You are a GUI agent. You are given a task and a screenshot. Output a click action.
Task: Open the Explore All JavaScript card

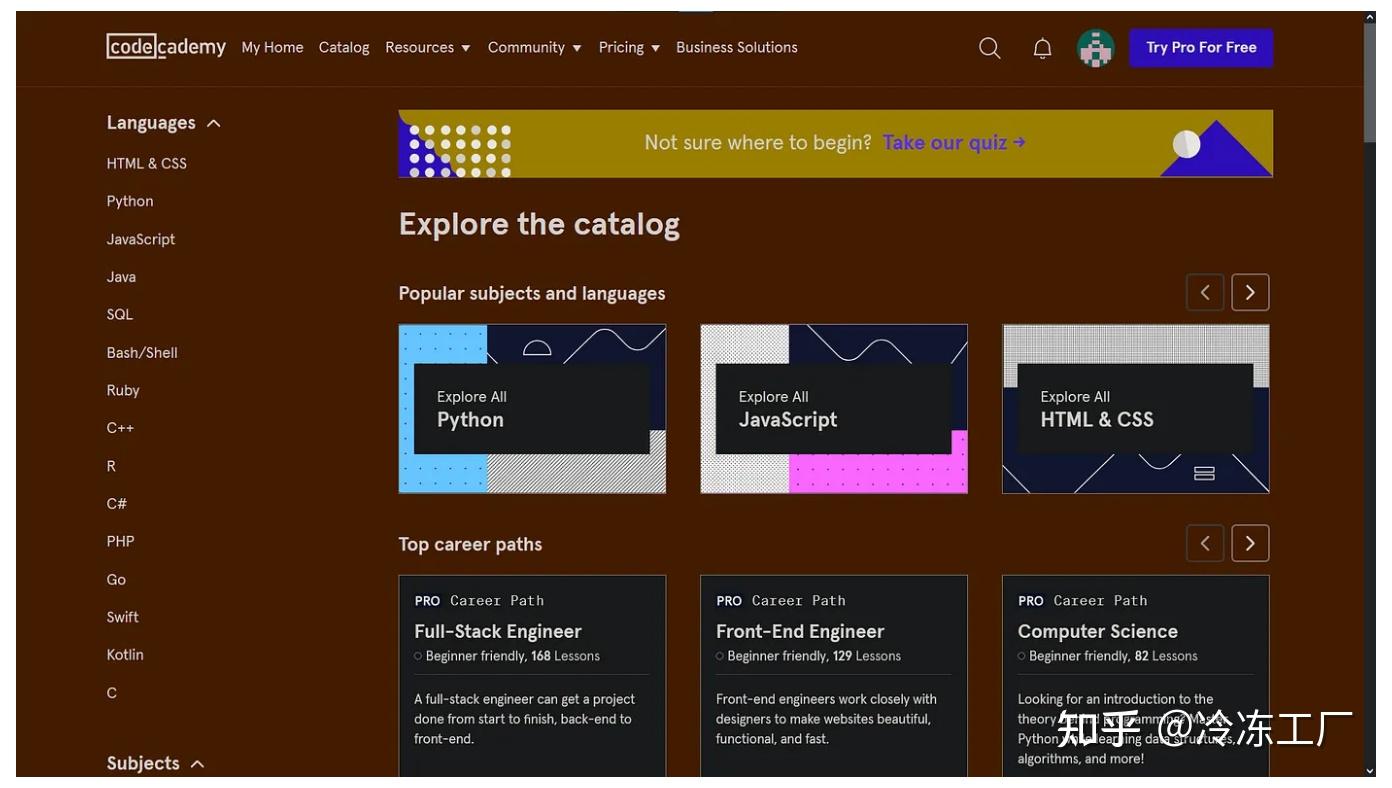point(834,408)
